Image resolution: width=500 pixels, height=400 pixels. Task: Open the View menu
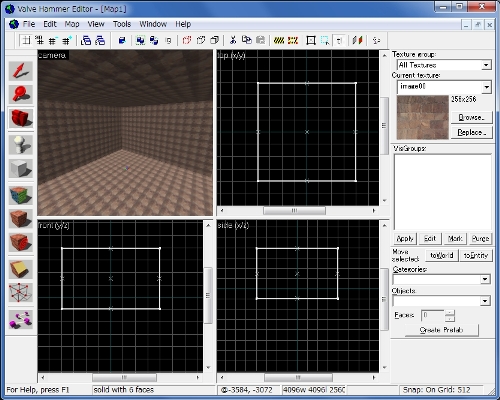(96, 24)
